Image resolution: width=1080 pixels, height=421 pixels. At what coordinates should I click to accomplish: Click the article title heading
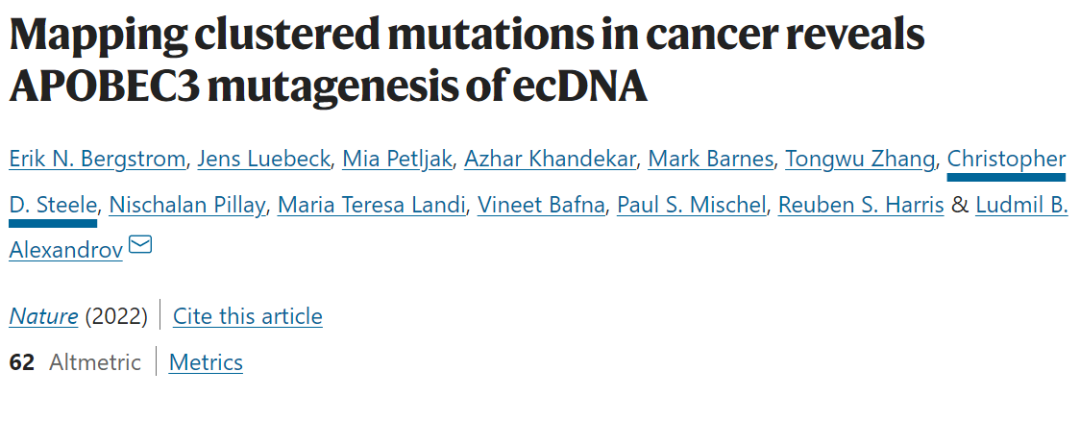[x=466, y=60]
